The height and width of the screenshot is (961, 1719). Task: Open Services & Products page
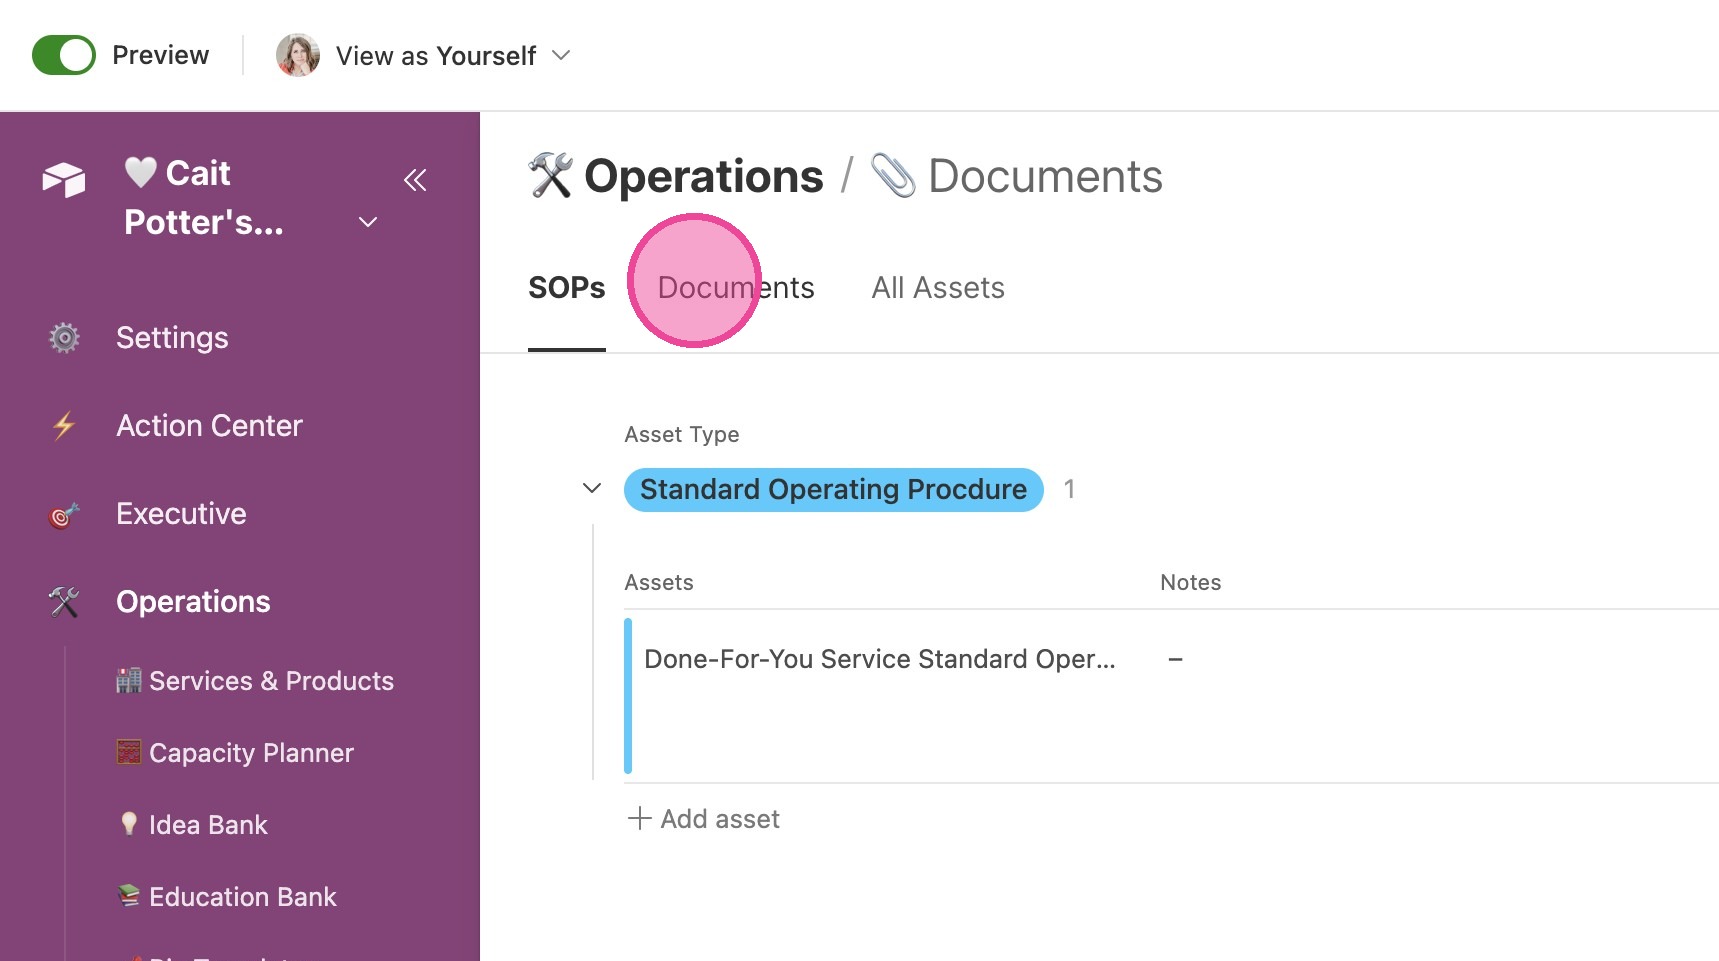coord(255,681)
